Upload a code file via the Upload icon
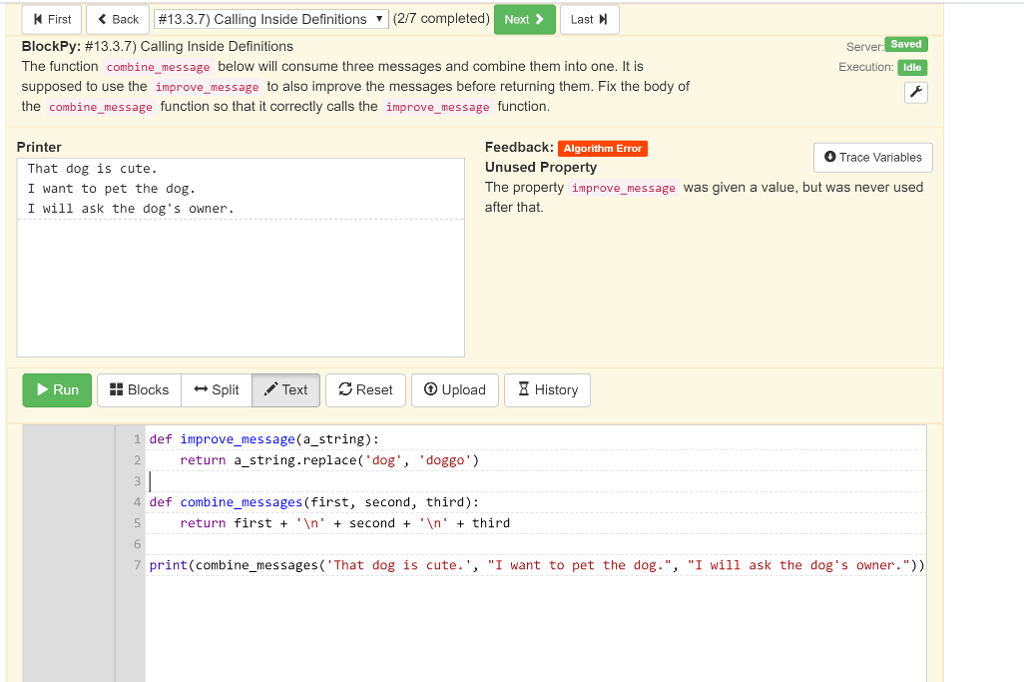Screen dimensions: 1024x682 [x=454, y=390]
